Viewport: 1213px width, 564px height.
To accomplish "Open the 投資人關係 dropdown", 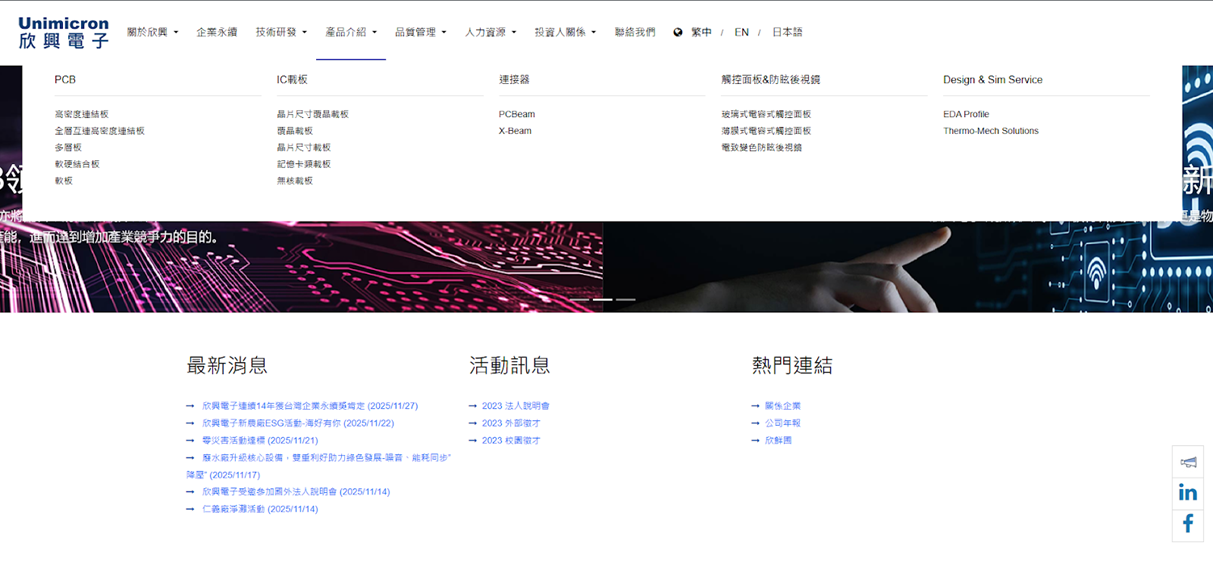I will pos(564,32).
